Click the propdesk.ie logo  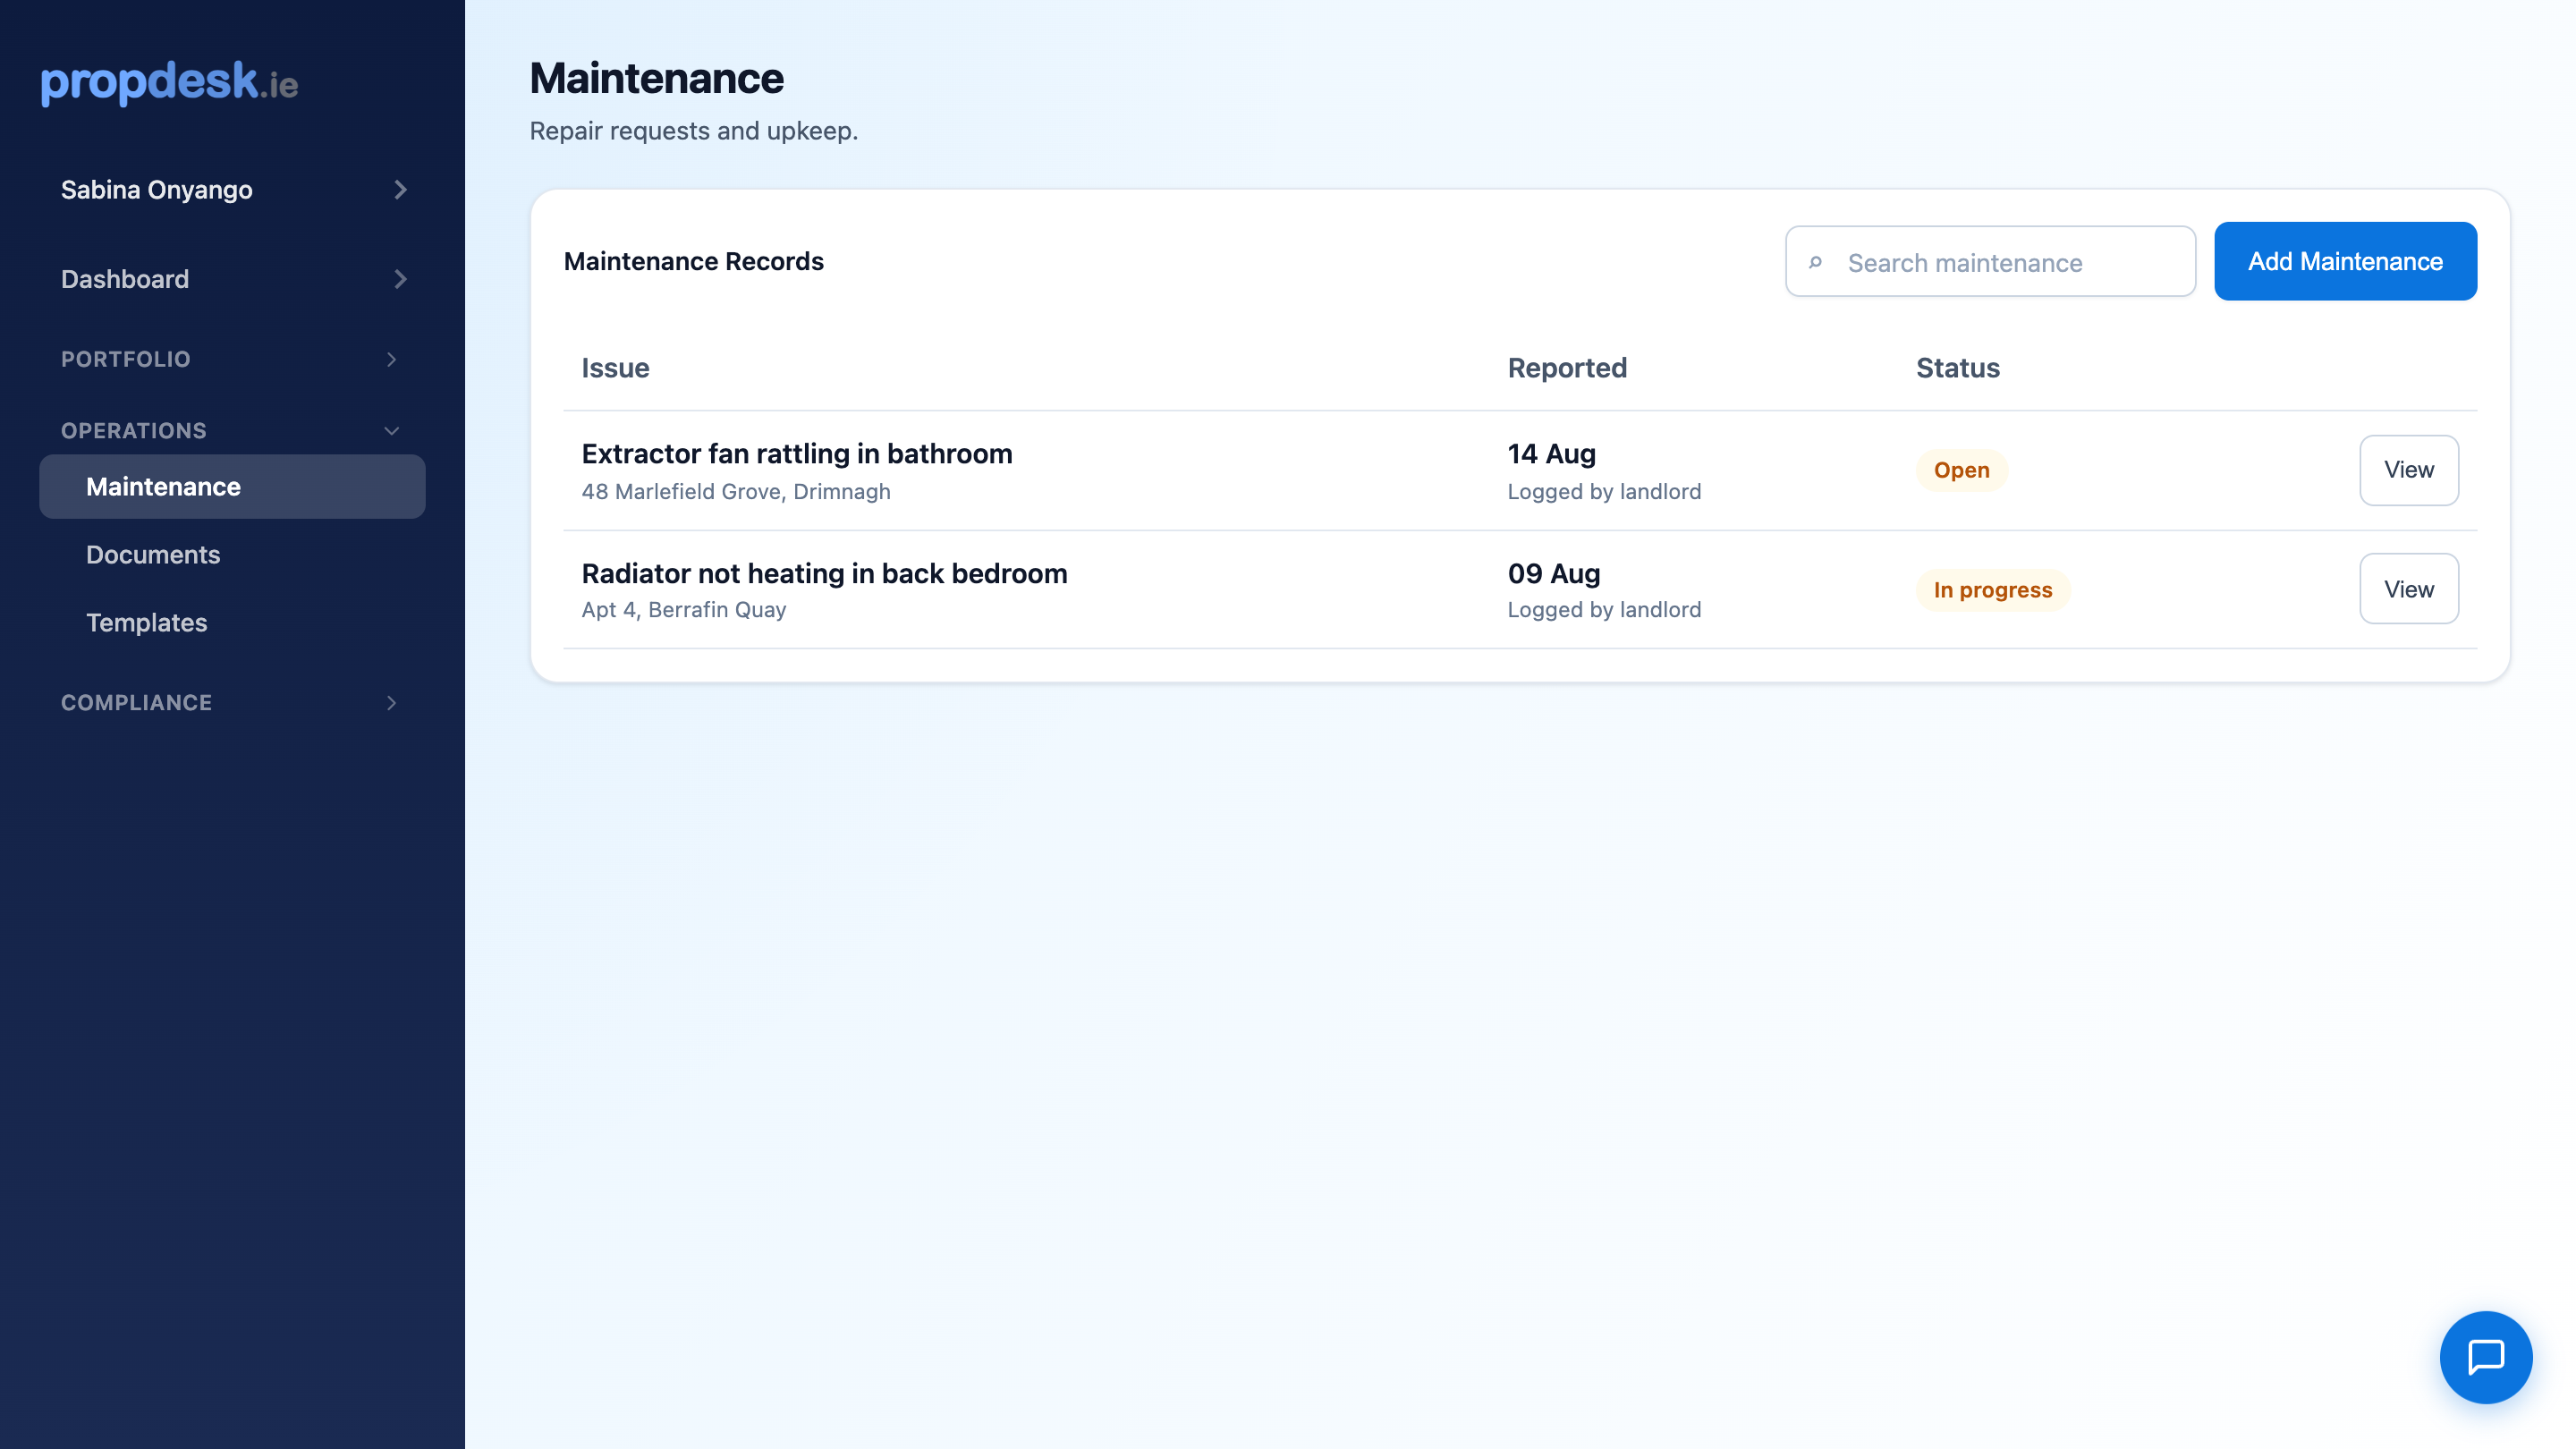point(169,82)
